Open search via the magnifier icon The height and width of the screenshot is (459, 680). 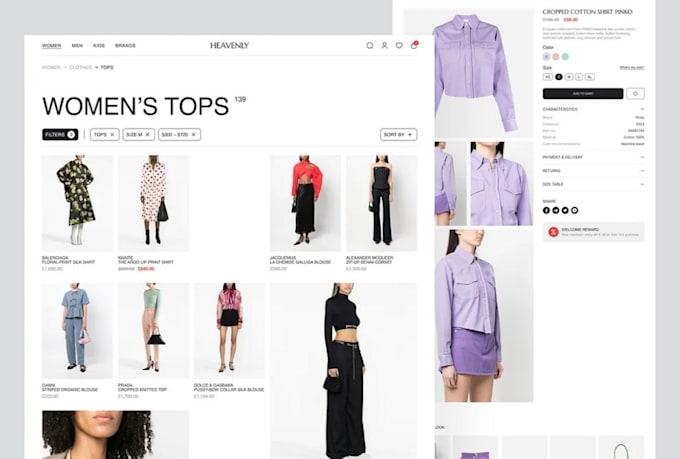[369, 46]
